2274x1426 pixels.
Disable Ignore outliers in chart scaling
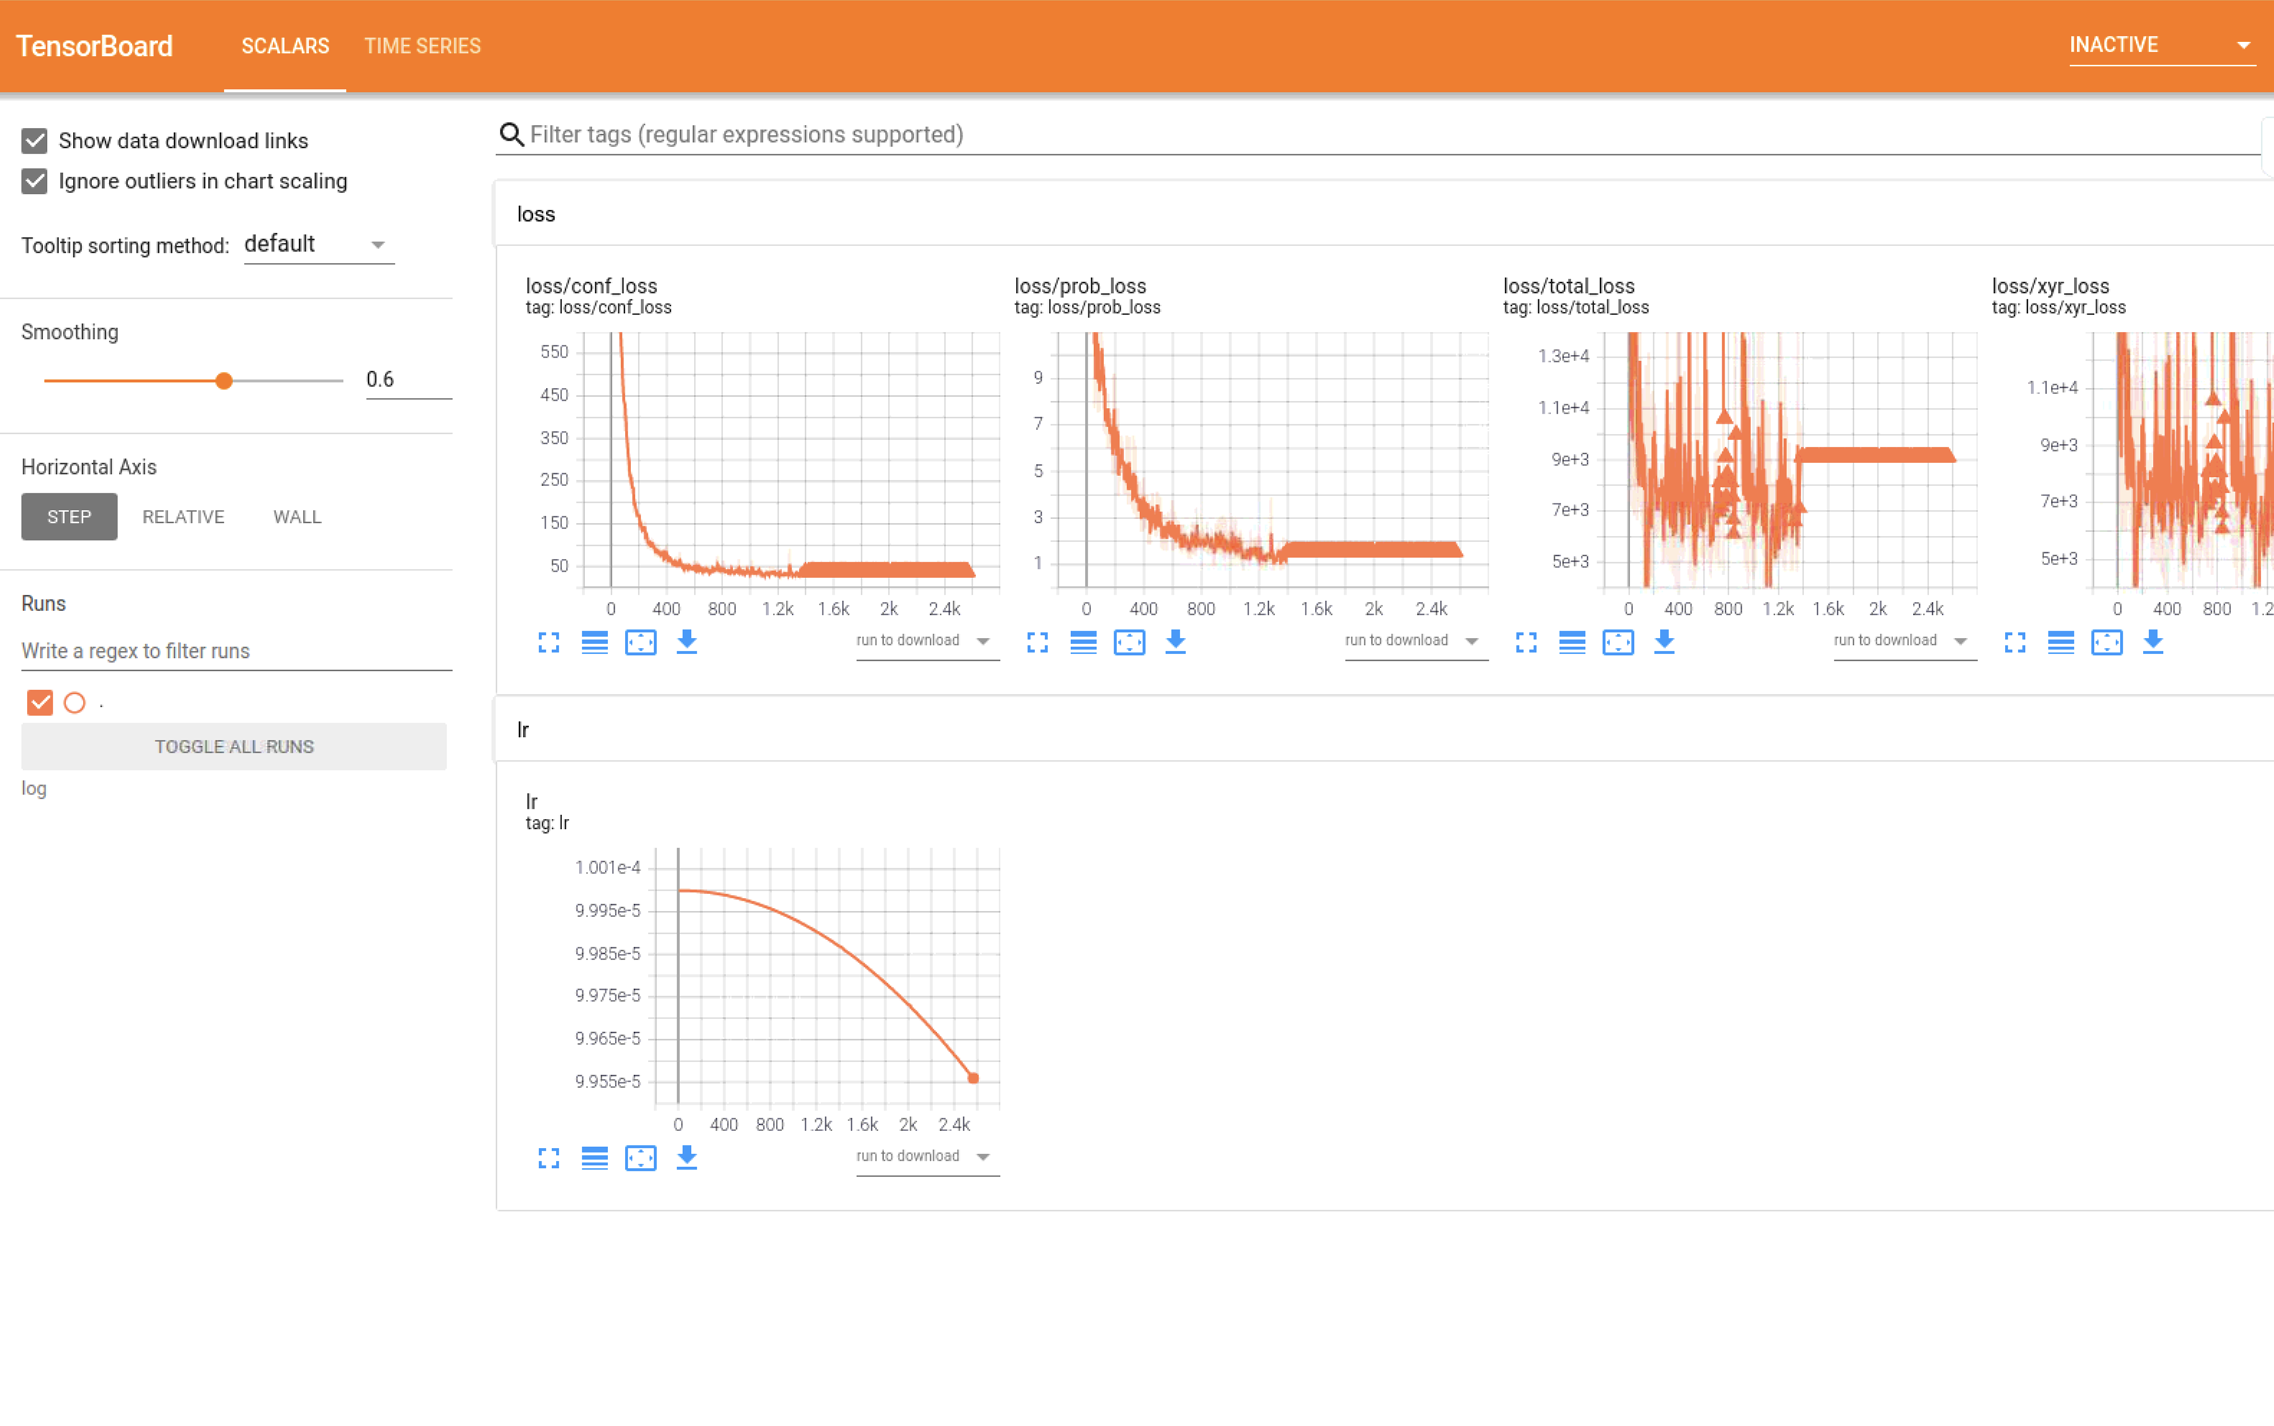tap(35, 181)
